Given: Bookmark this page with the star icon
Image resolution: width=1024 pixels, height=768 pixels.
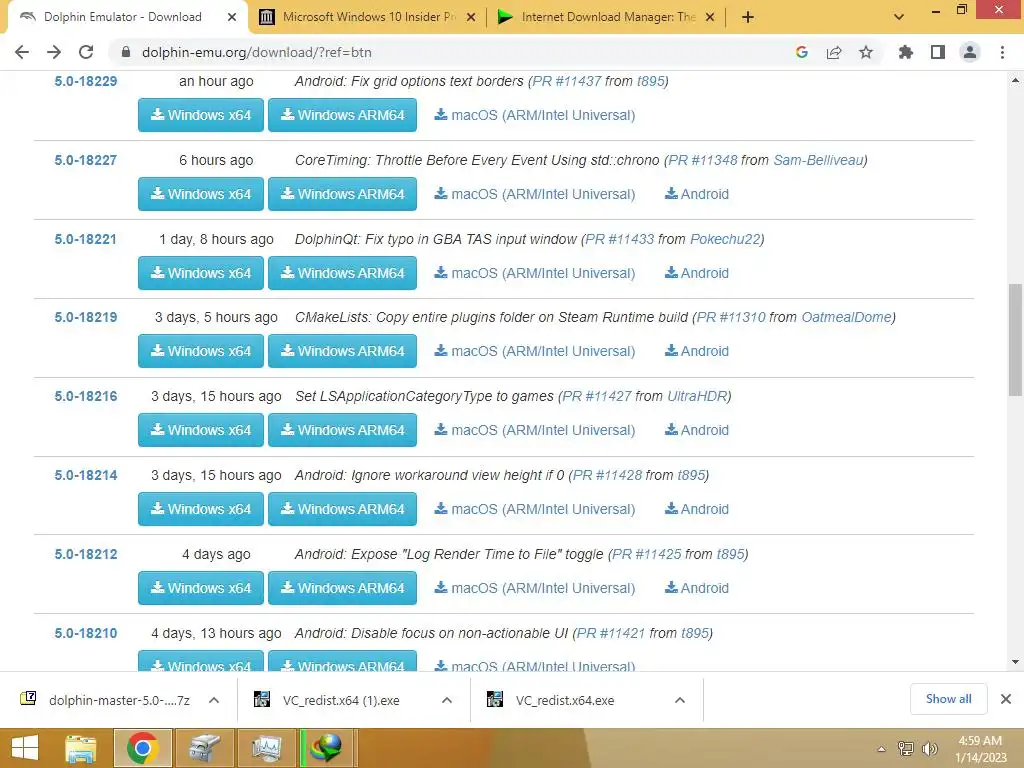Looking at the screenshot, I should click(866, 52).
